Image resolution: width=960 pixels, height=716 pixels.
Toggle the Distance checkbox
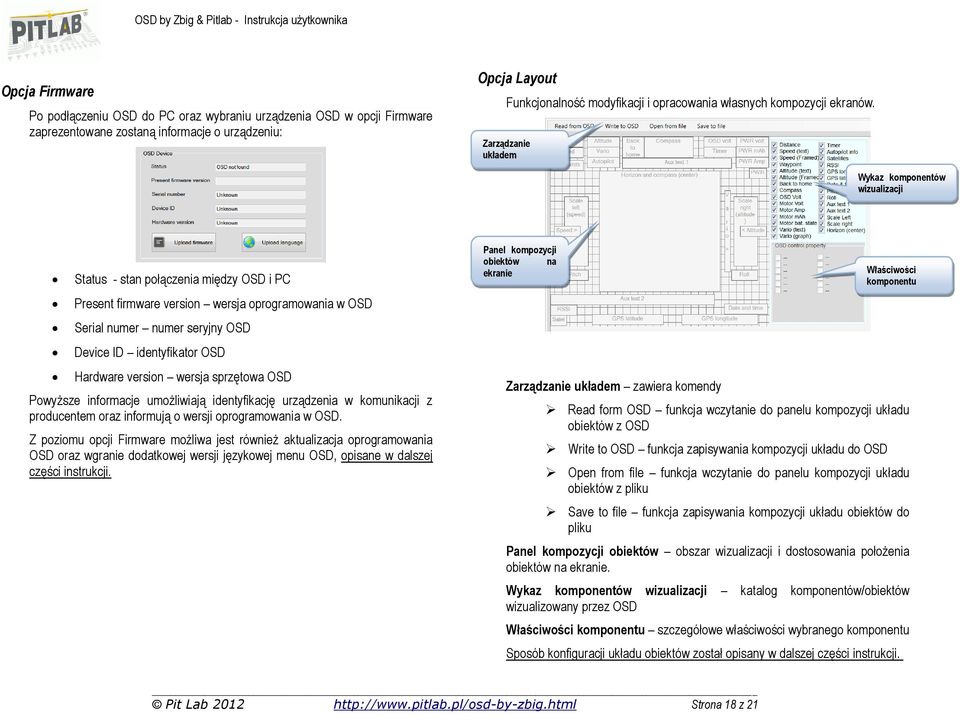tap(774, 145)
